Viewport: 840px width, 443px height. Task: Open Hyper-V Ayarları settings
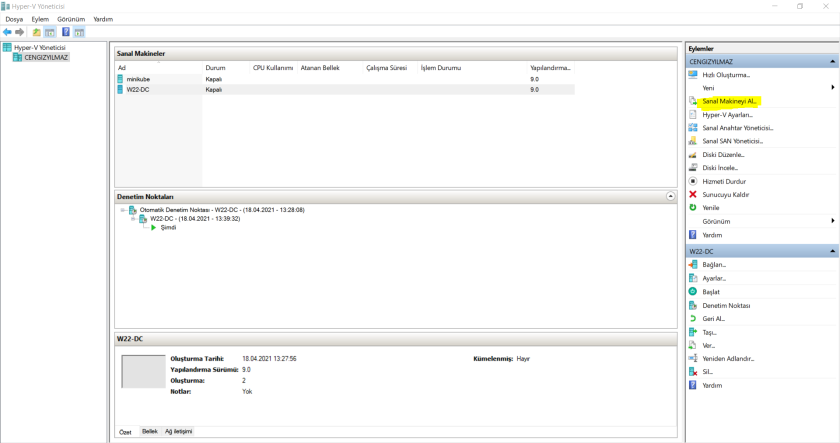click(x=727, y=114)
